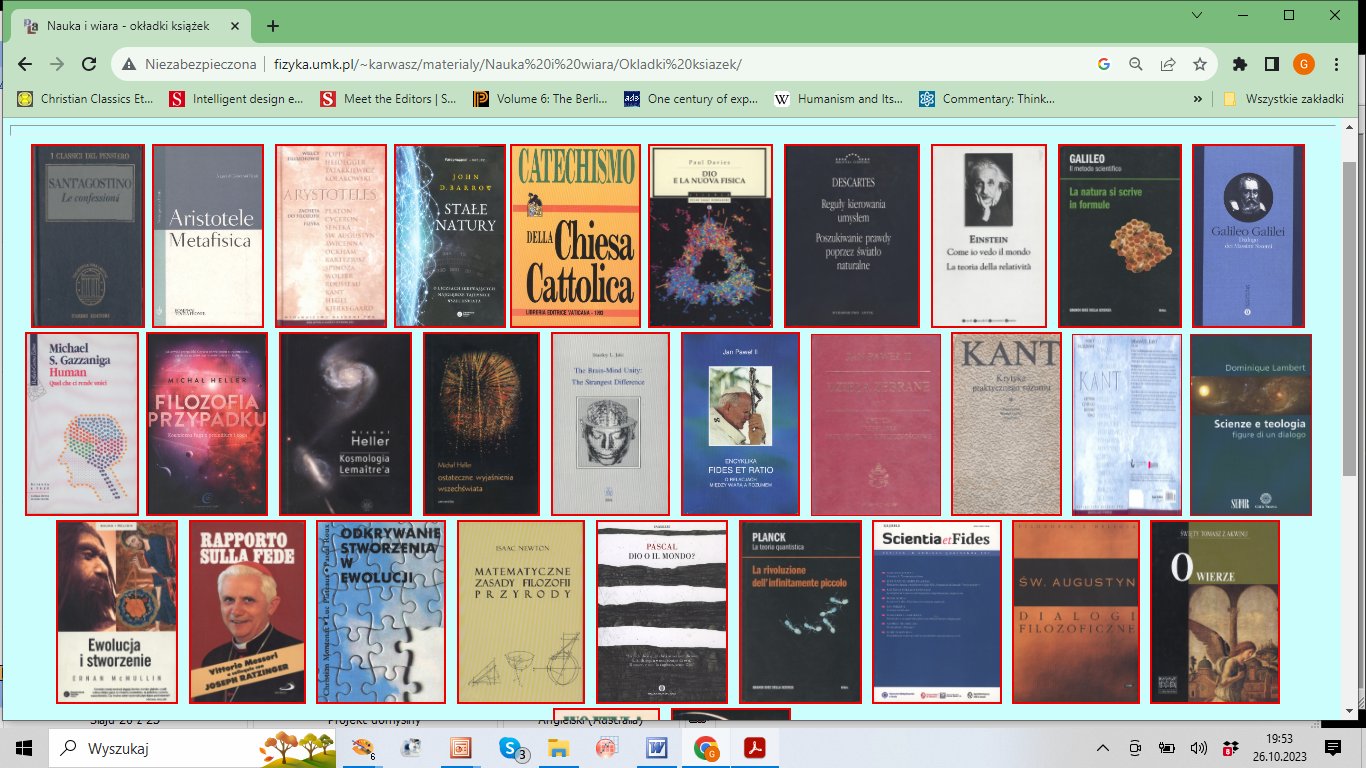Viewport: 1366px width, 768px height.
Task: Share this page using the share icon
Action: 1167,64
